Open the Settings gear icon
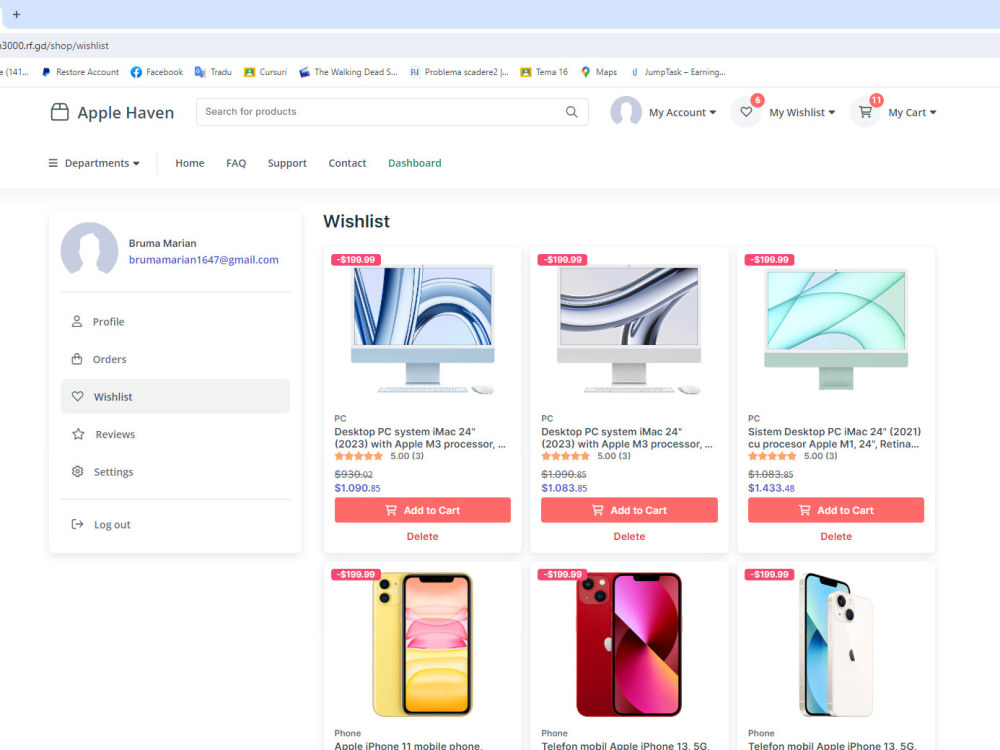 tap(77, 471)
